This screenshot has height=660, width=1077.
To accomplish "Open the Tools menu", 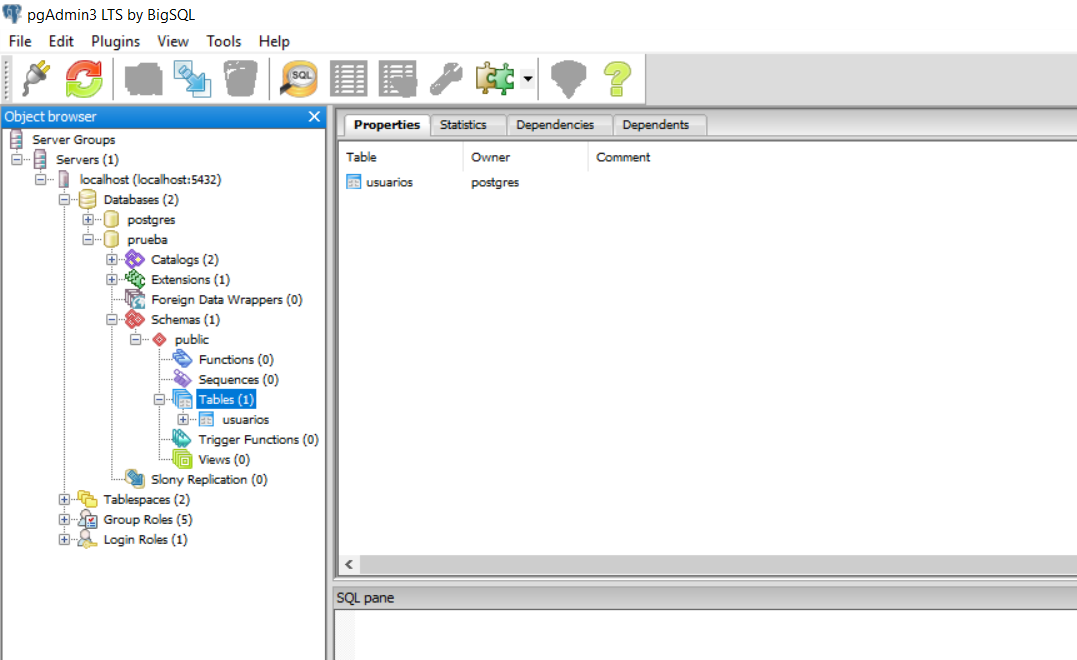I will [x=223, y=41].
